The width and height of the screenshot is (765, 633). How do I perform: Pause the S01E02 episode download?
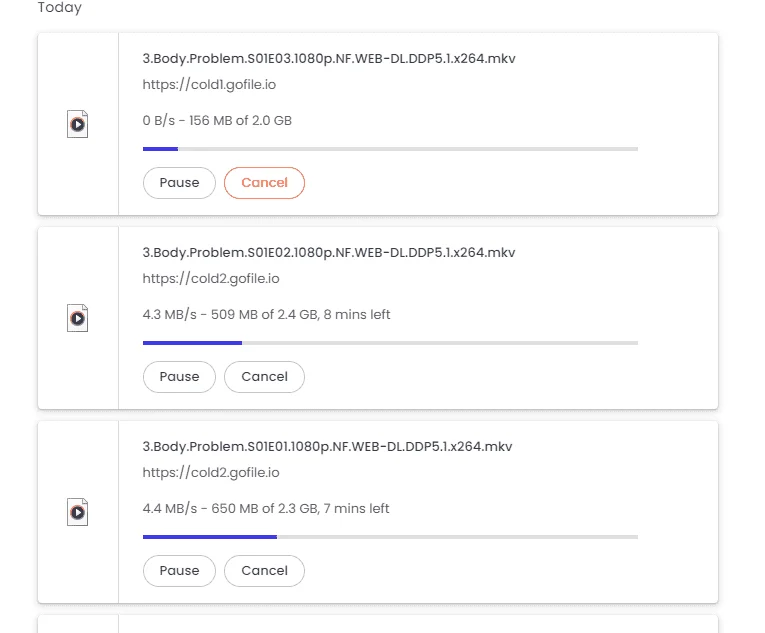pyautogui.click(x=179, y=377)
